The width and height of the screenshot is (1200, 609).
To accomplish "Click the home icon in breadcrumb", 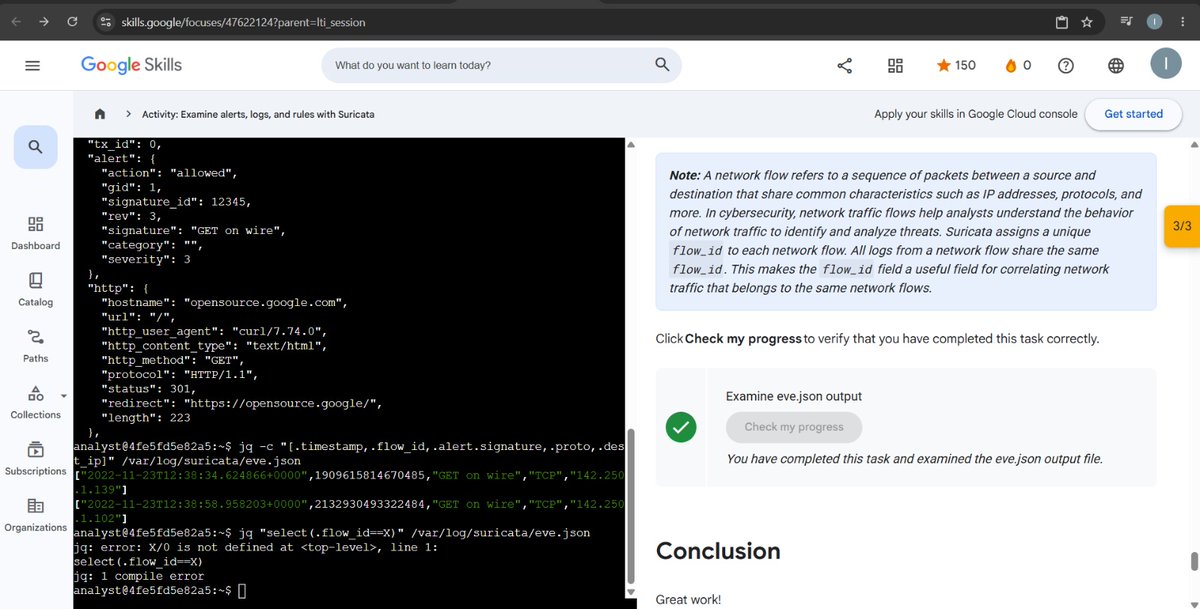I will (100, 114).
